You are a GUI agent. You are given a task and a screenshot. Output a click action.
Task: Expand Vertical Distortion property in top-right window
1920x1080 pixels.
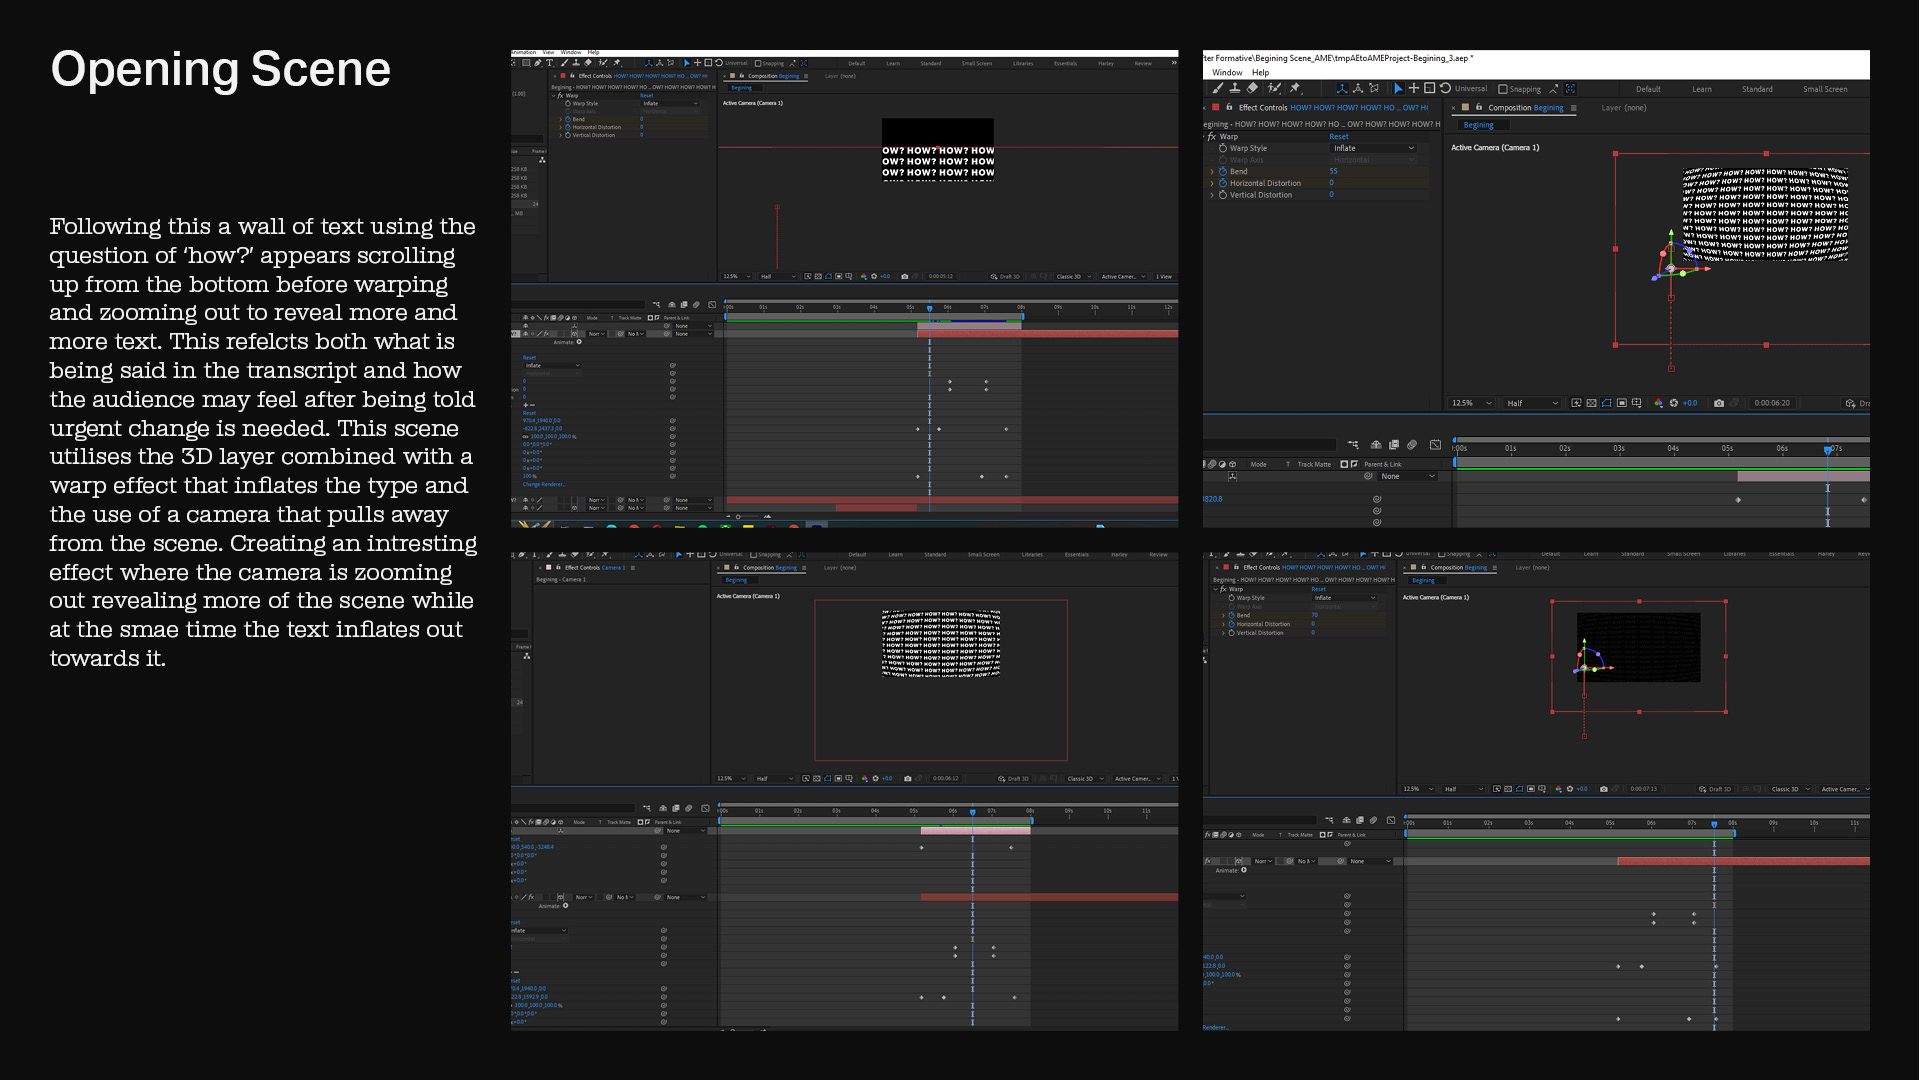tap(1212, 195)
